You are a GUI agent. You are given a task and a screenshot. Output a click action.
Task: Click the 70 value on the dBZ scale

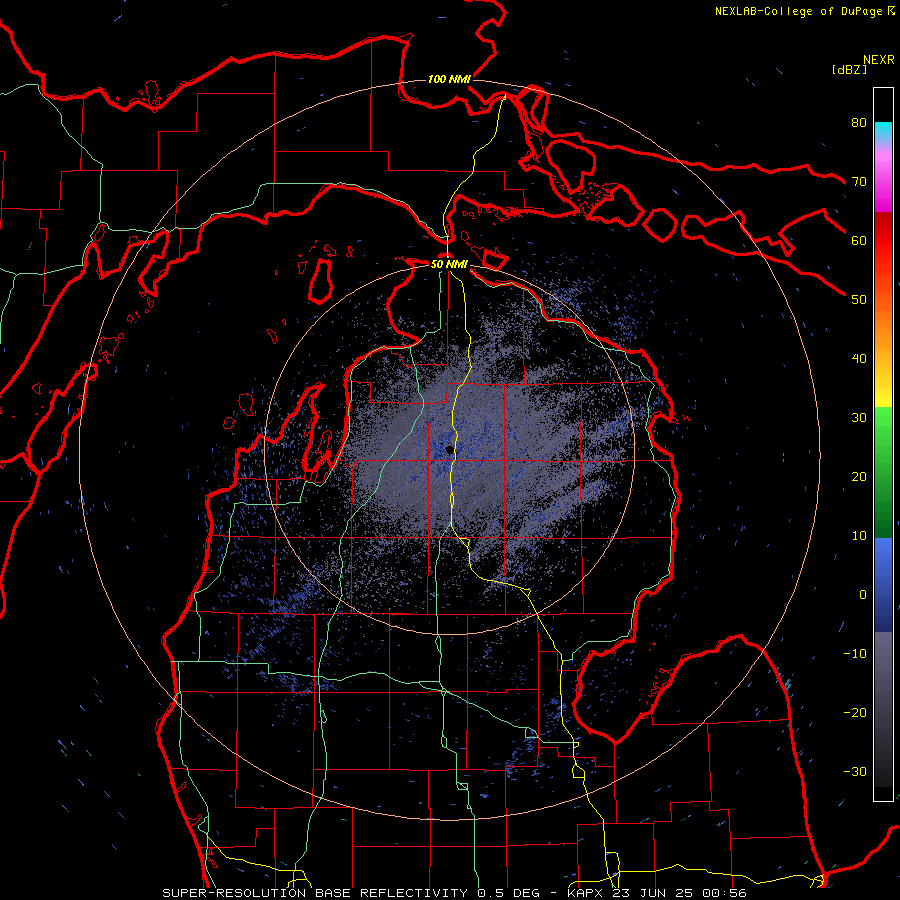[859, 182]
